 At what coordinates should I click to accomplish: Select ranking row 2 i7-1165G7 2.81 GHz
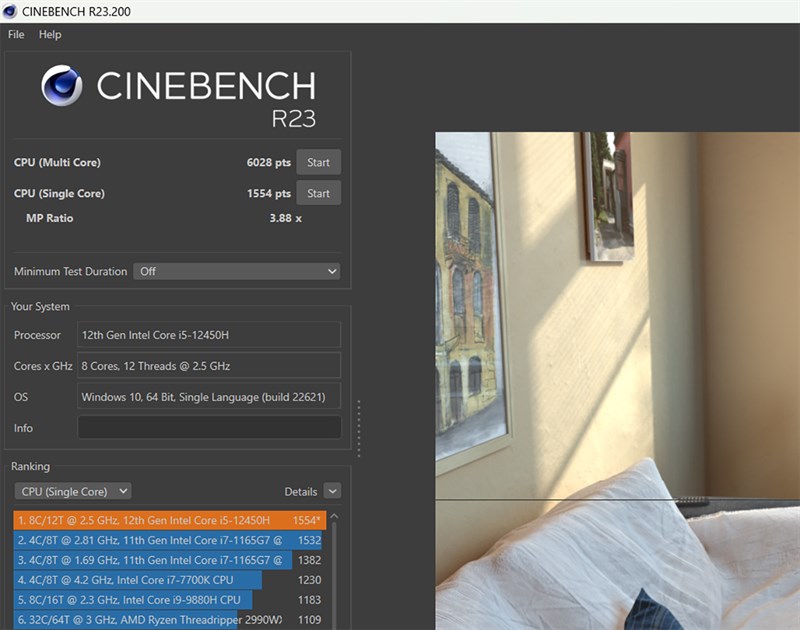[169, 540]
